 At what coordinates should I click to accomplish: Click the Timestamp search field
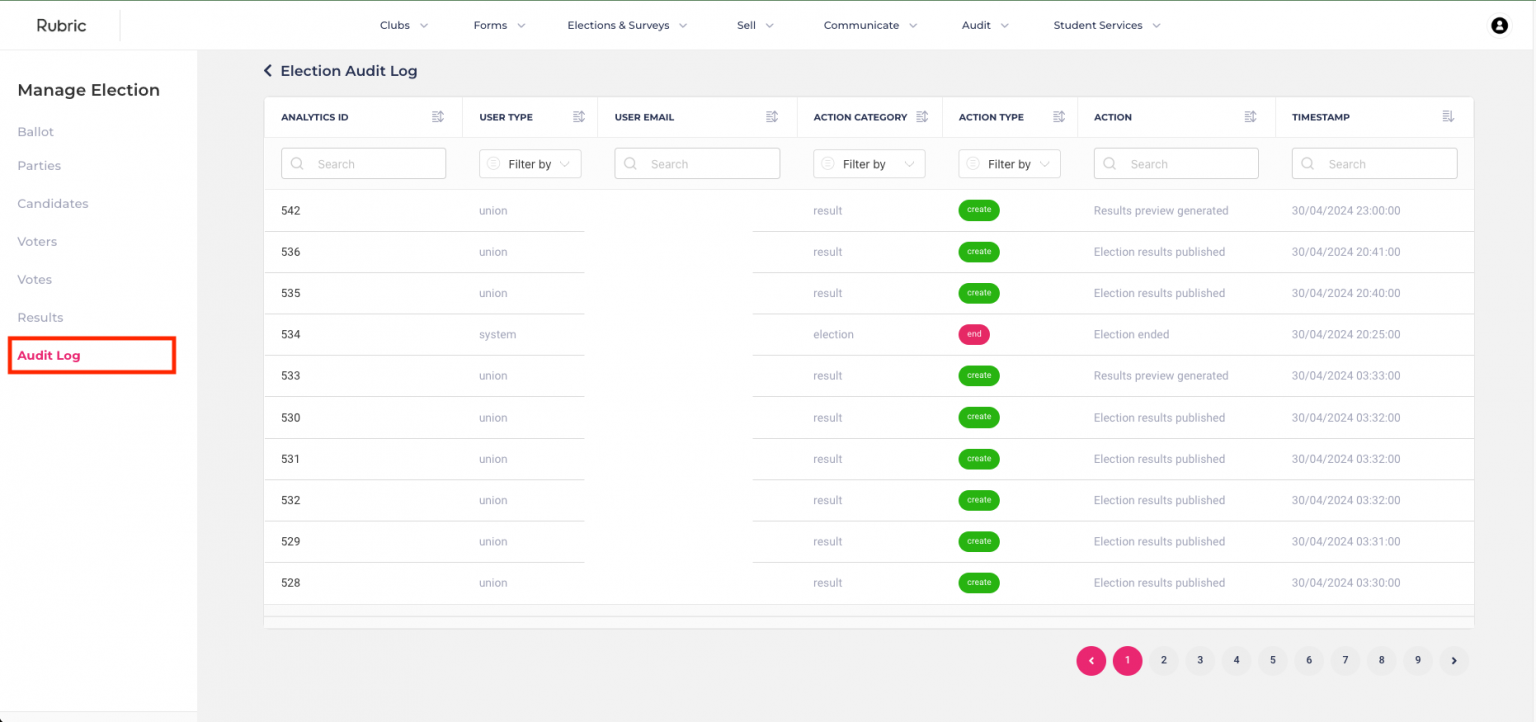pyautogui.click(x=1374, y=164)
